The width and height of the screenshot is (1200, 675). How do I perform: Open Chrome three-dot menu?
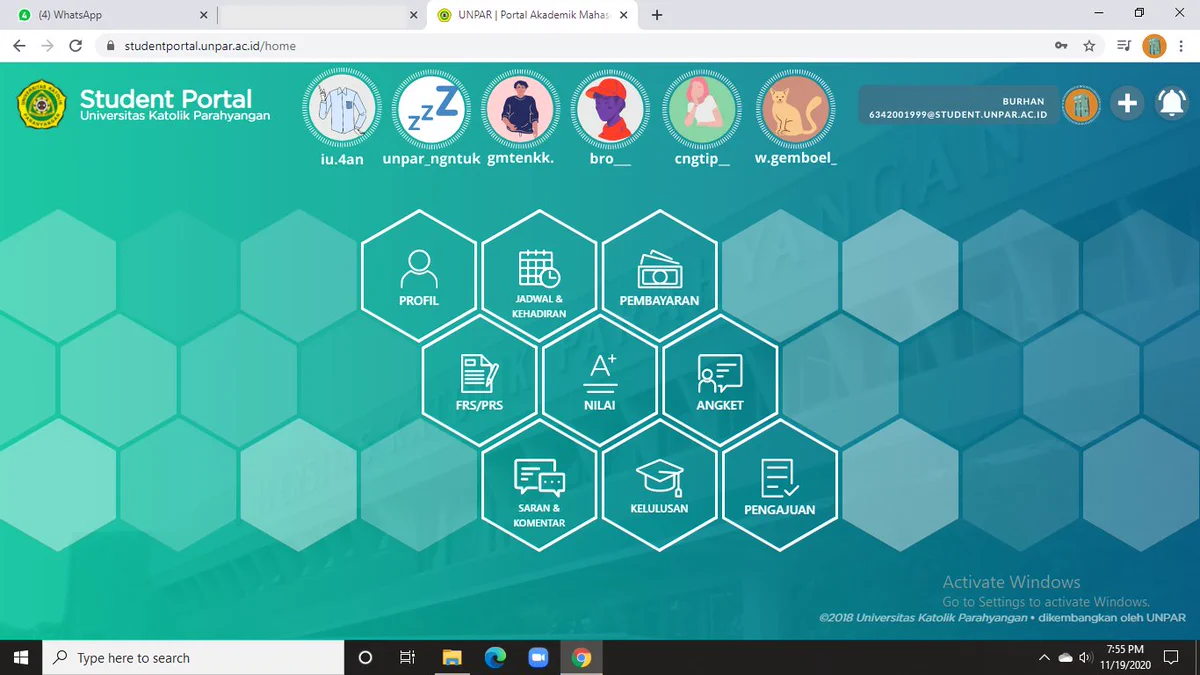pos(1181,45)
